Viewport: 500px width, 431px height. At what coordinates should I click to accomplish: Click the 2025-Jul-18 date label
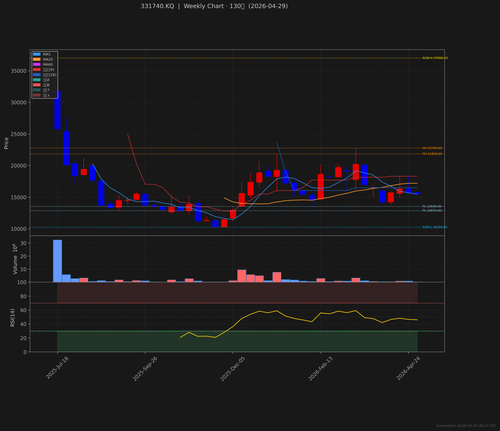(57, 368)
